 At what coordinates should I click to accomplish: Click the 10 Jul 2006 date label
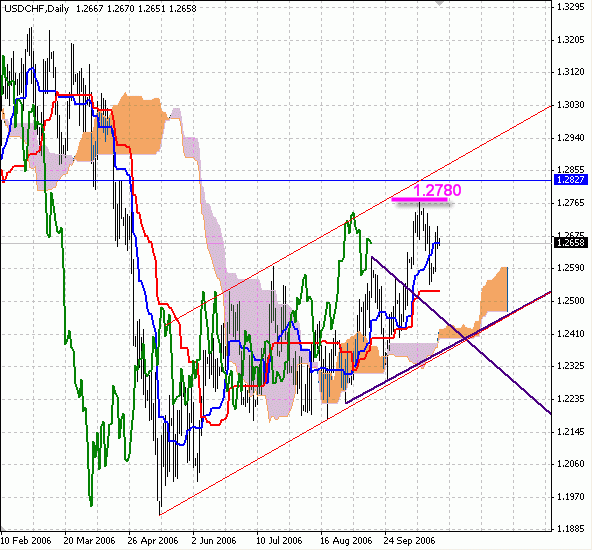tap(279, 541)
